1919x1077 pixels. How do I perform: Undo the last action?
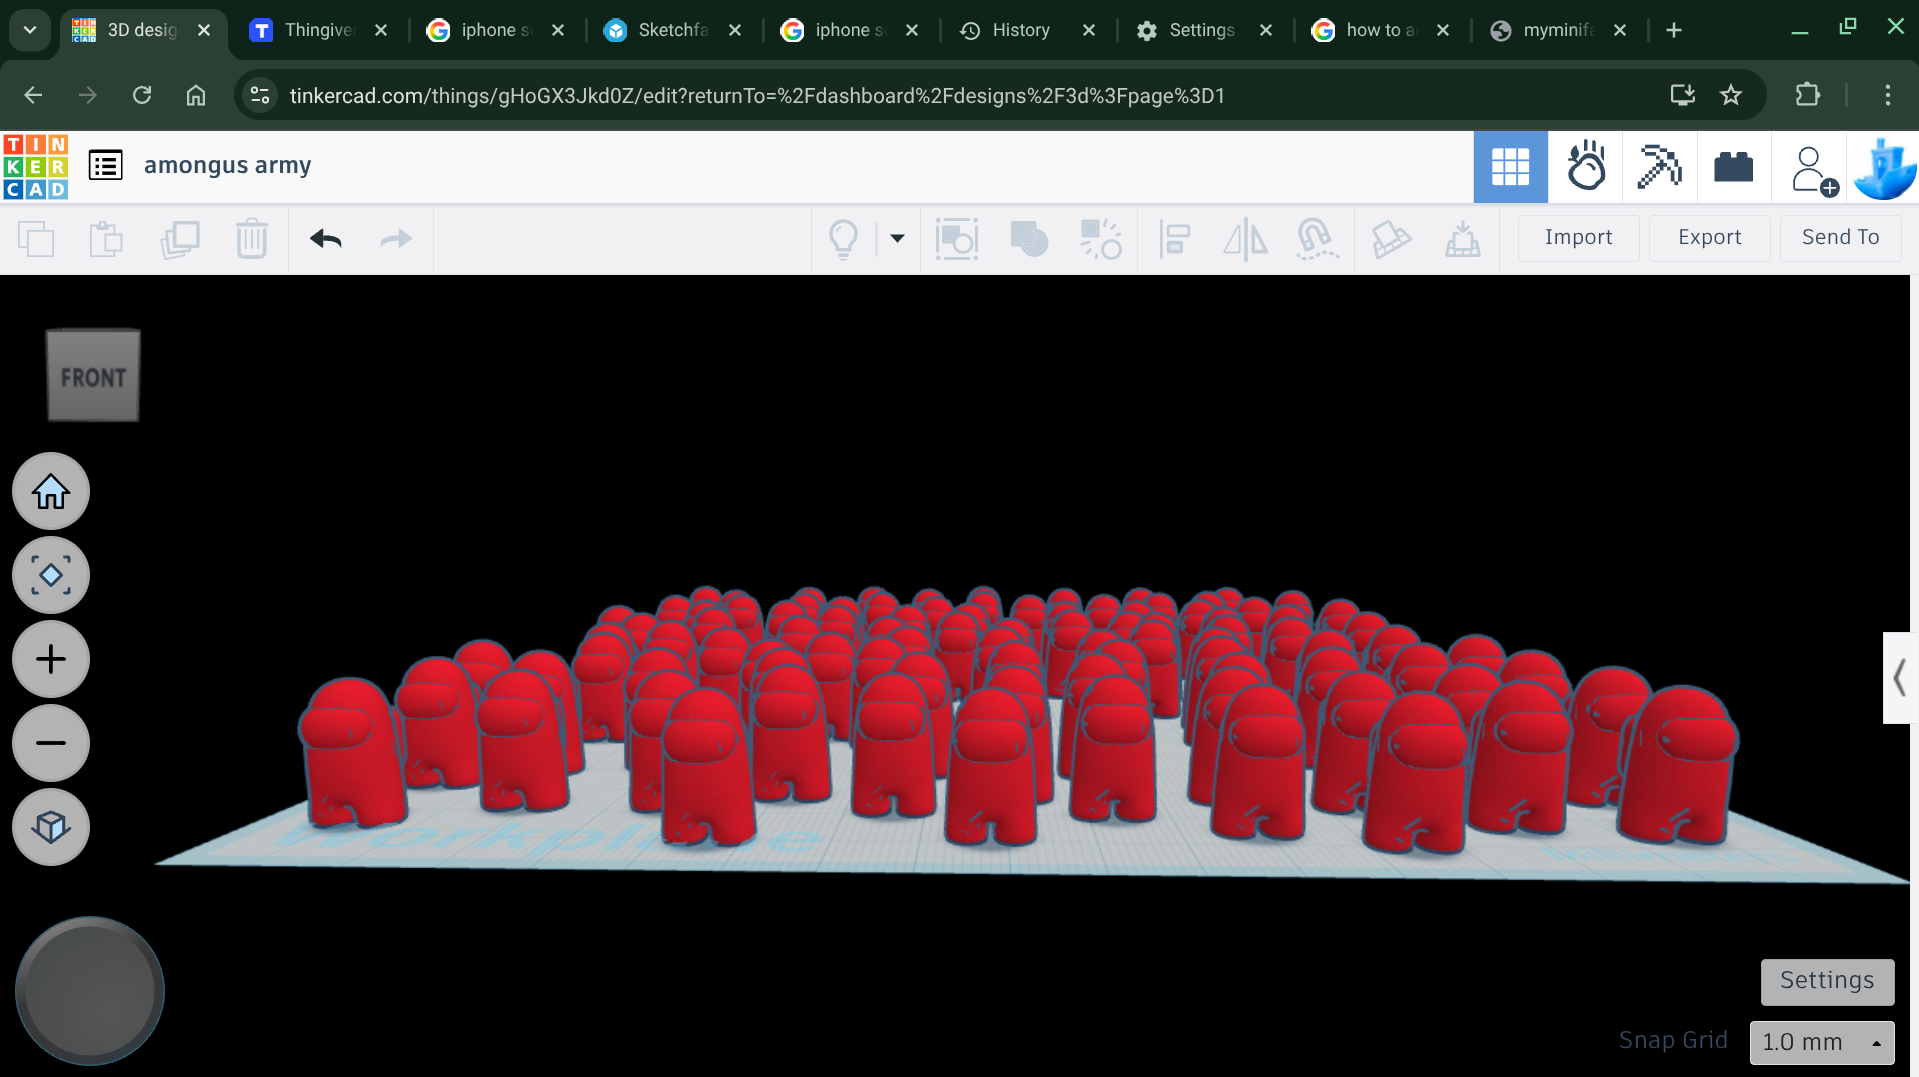pyautogui.click(x=326, y=239)
